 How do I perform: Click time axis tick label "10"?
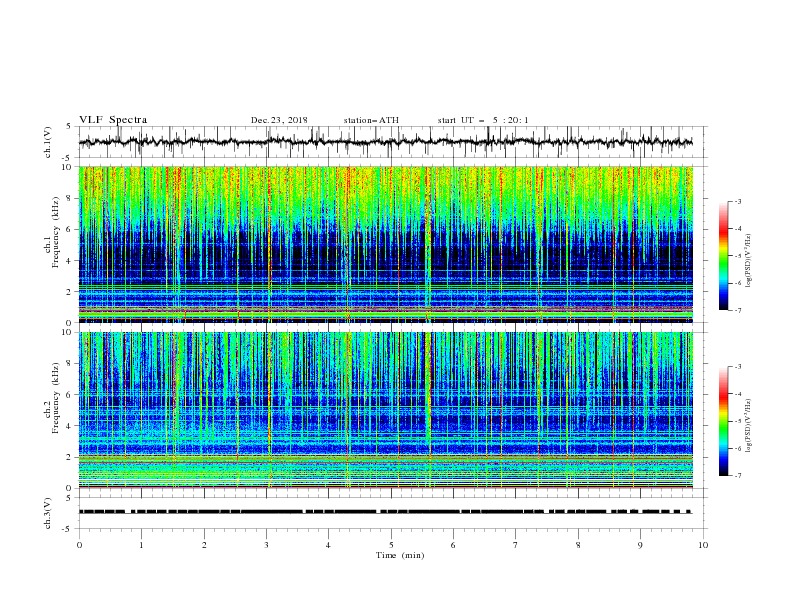pyautogui.click(x=703, y=545)
